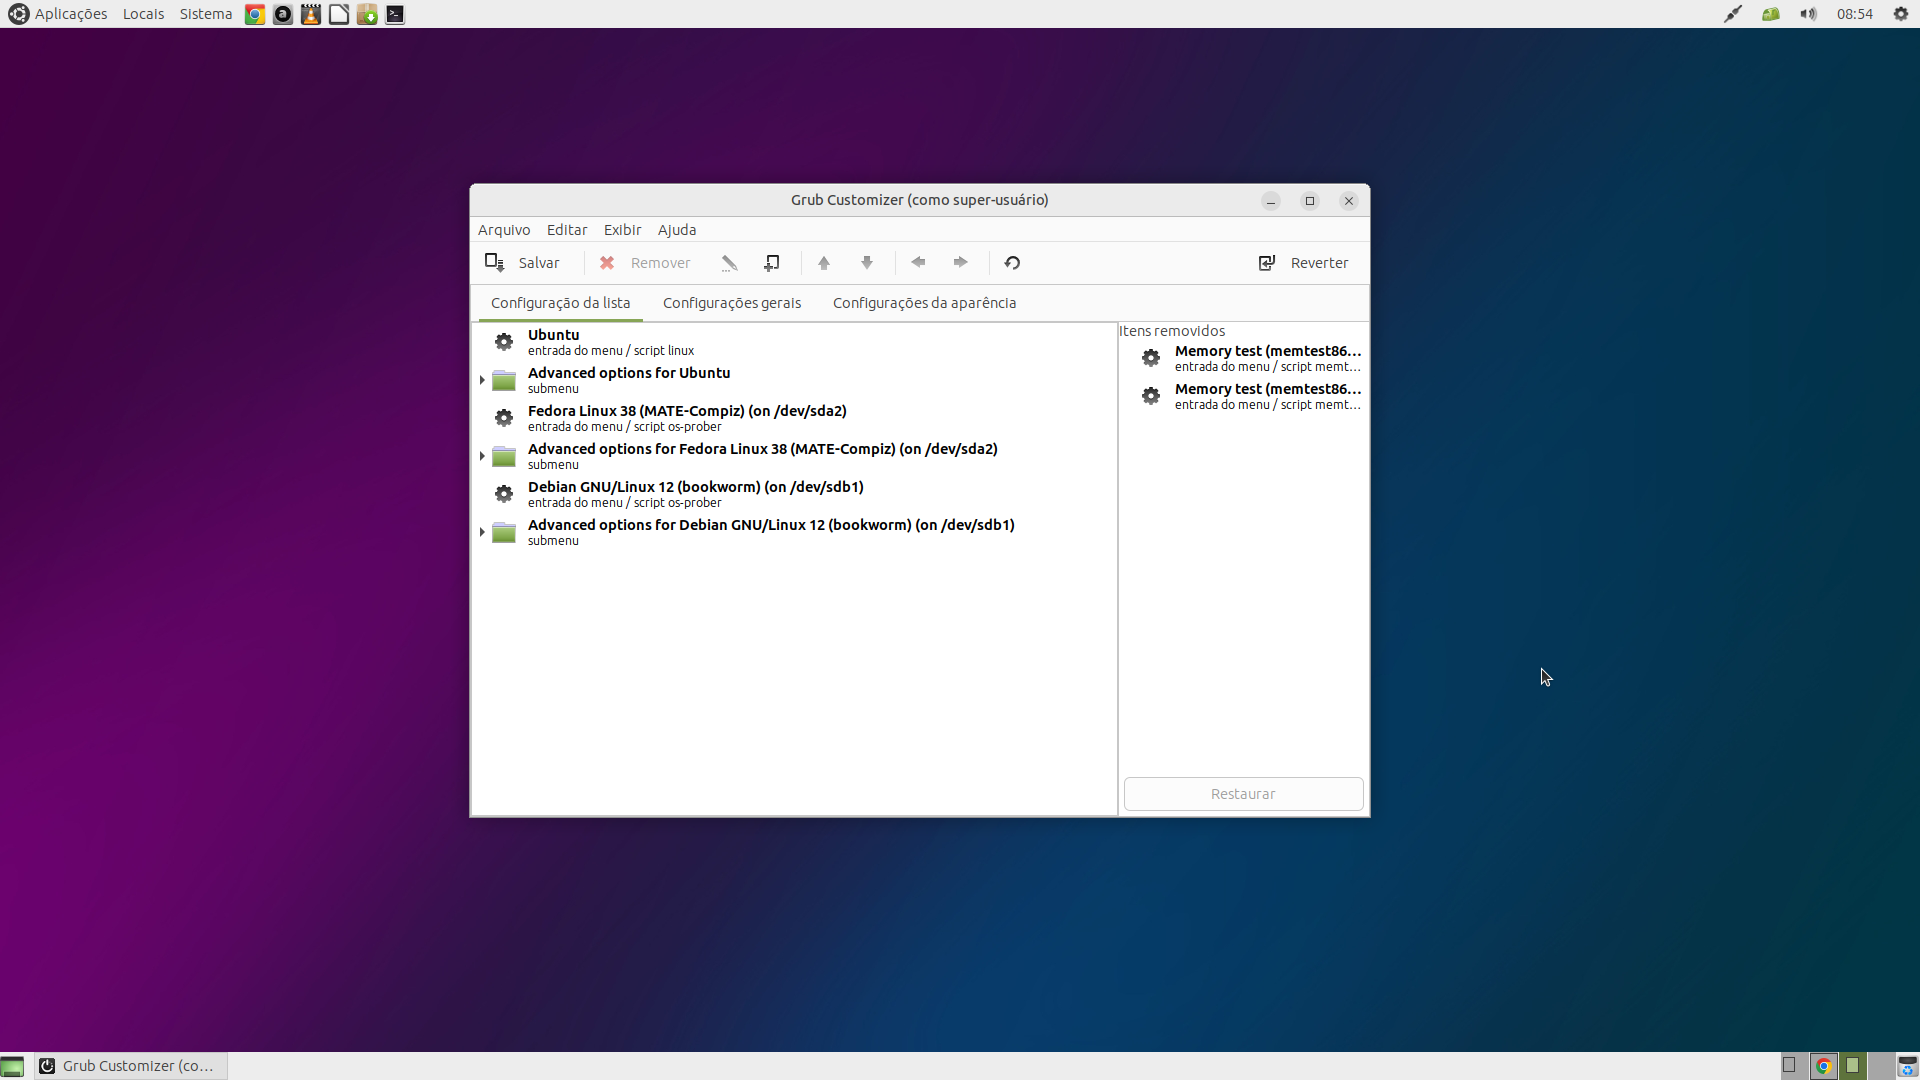
Task: Click gear icon beside Debian GNU/Linux 12 entry
Action: click(504, 494)
